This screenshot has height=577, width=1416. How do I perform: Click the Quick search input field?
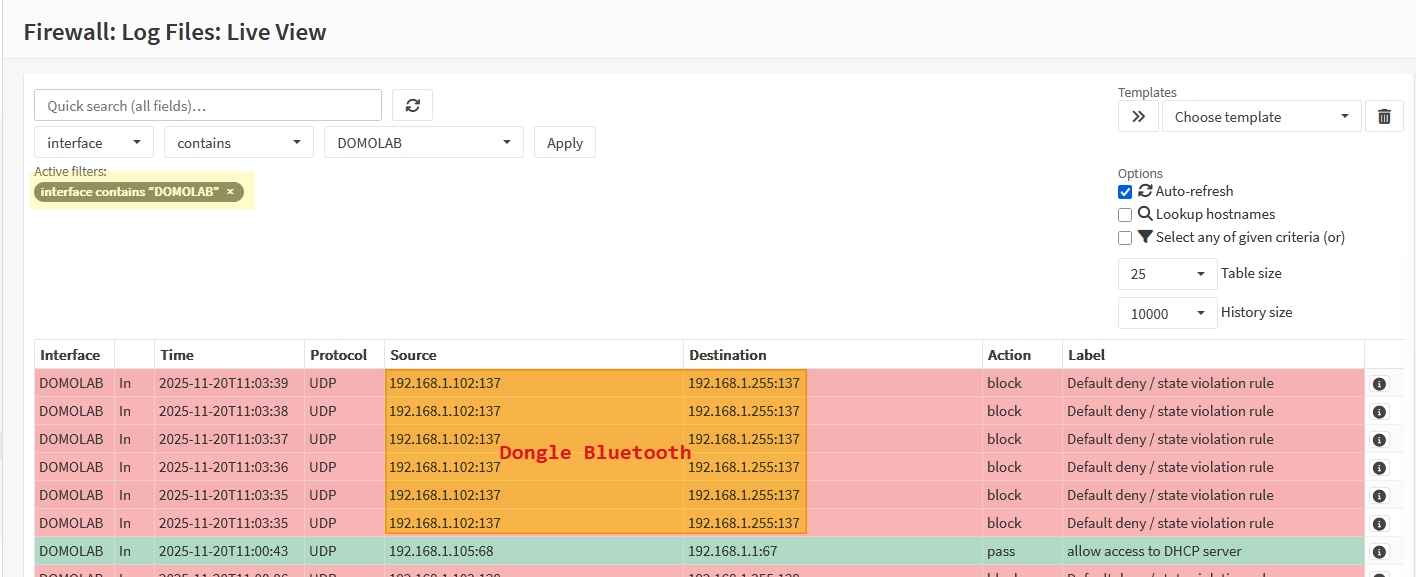208,106
